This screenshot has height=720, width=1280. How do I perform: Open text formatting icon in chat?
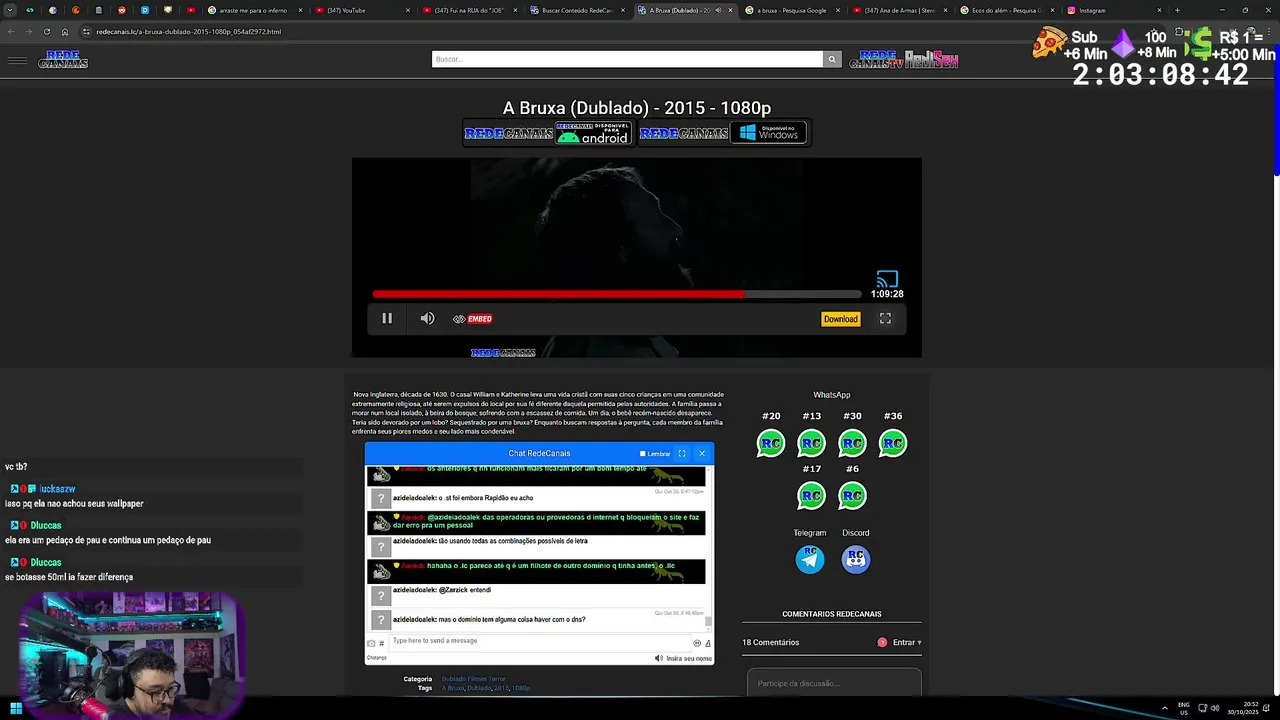pos(708,643)
